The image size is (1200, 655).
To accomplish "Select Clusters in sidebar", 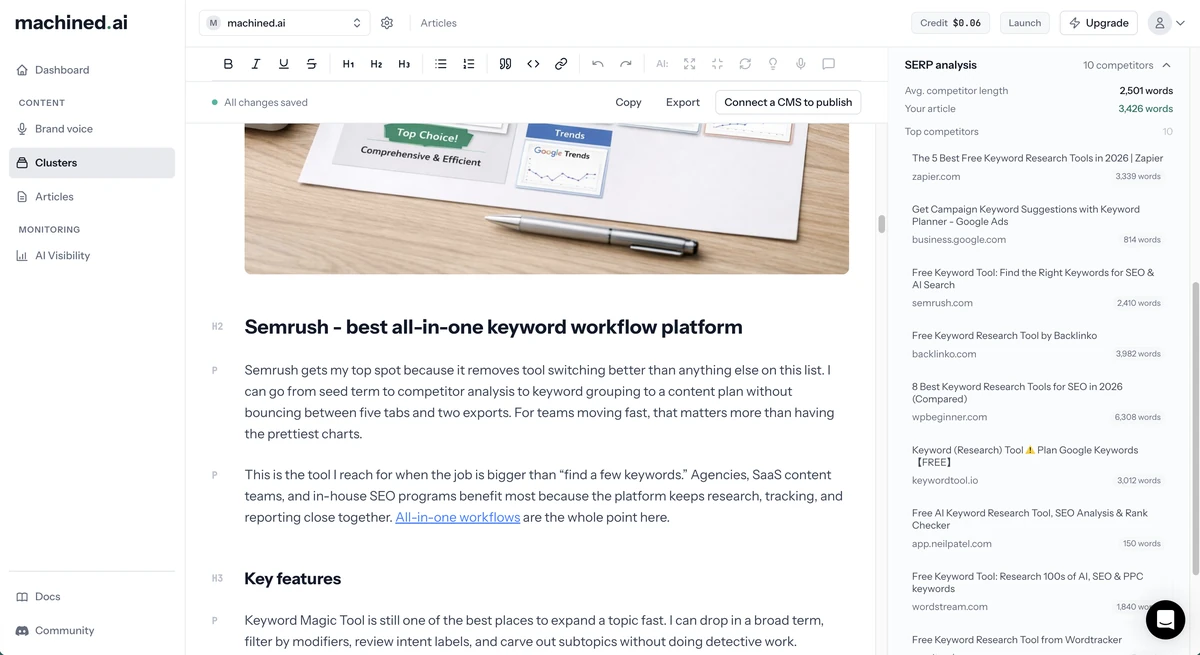I will (x=92, y=163).
